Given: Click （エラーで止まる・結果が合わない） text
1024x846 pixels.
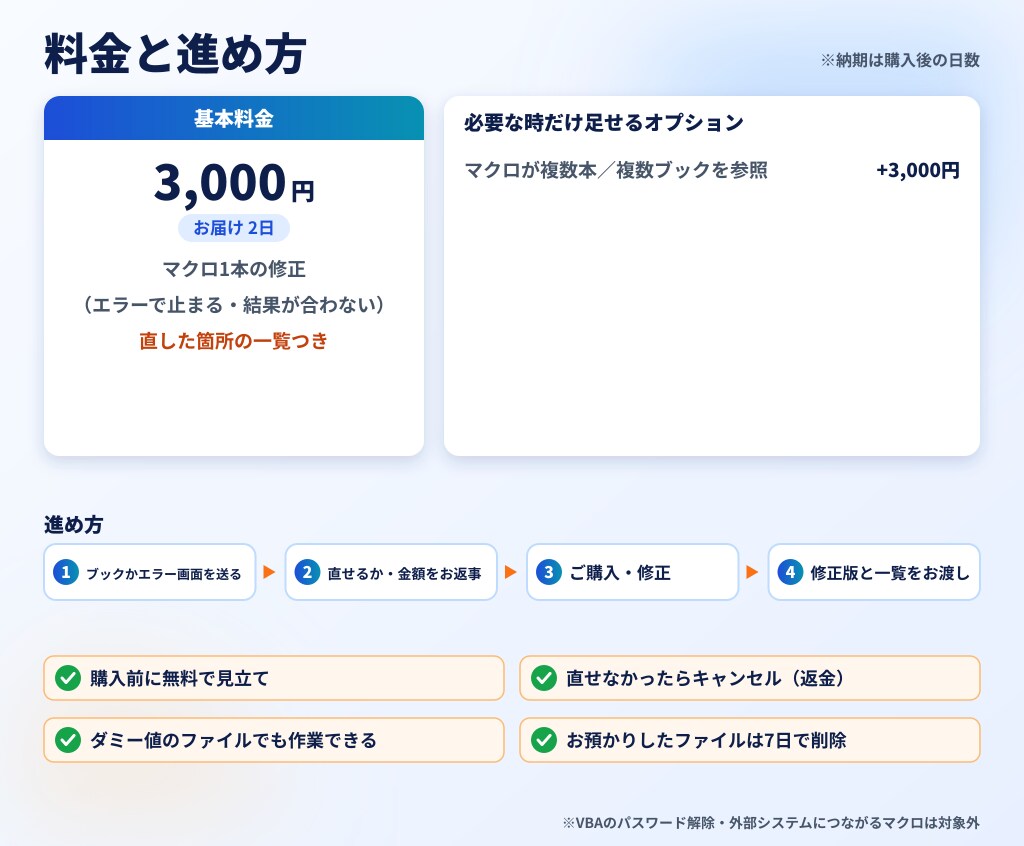Looking at the screenshot, I should [234, 304].
